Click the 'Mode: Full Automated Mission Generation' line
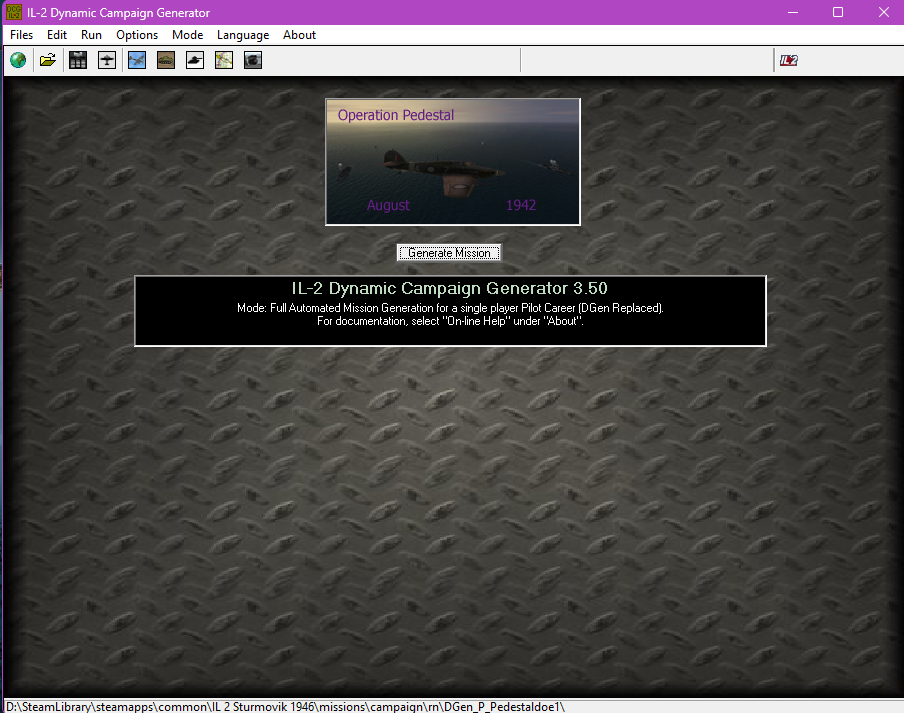 [x=450, y=308]
